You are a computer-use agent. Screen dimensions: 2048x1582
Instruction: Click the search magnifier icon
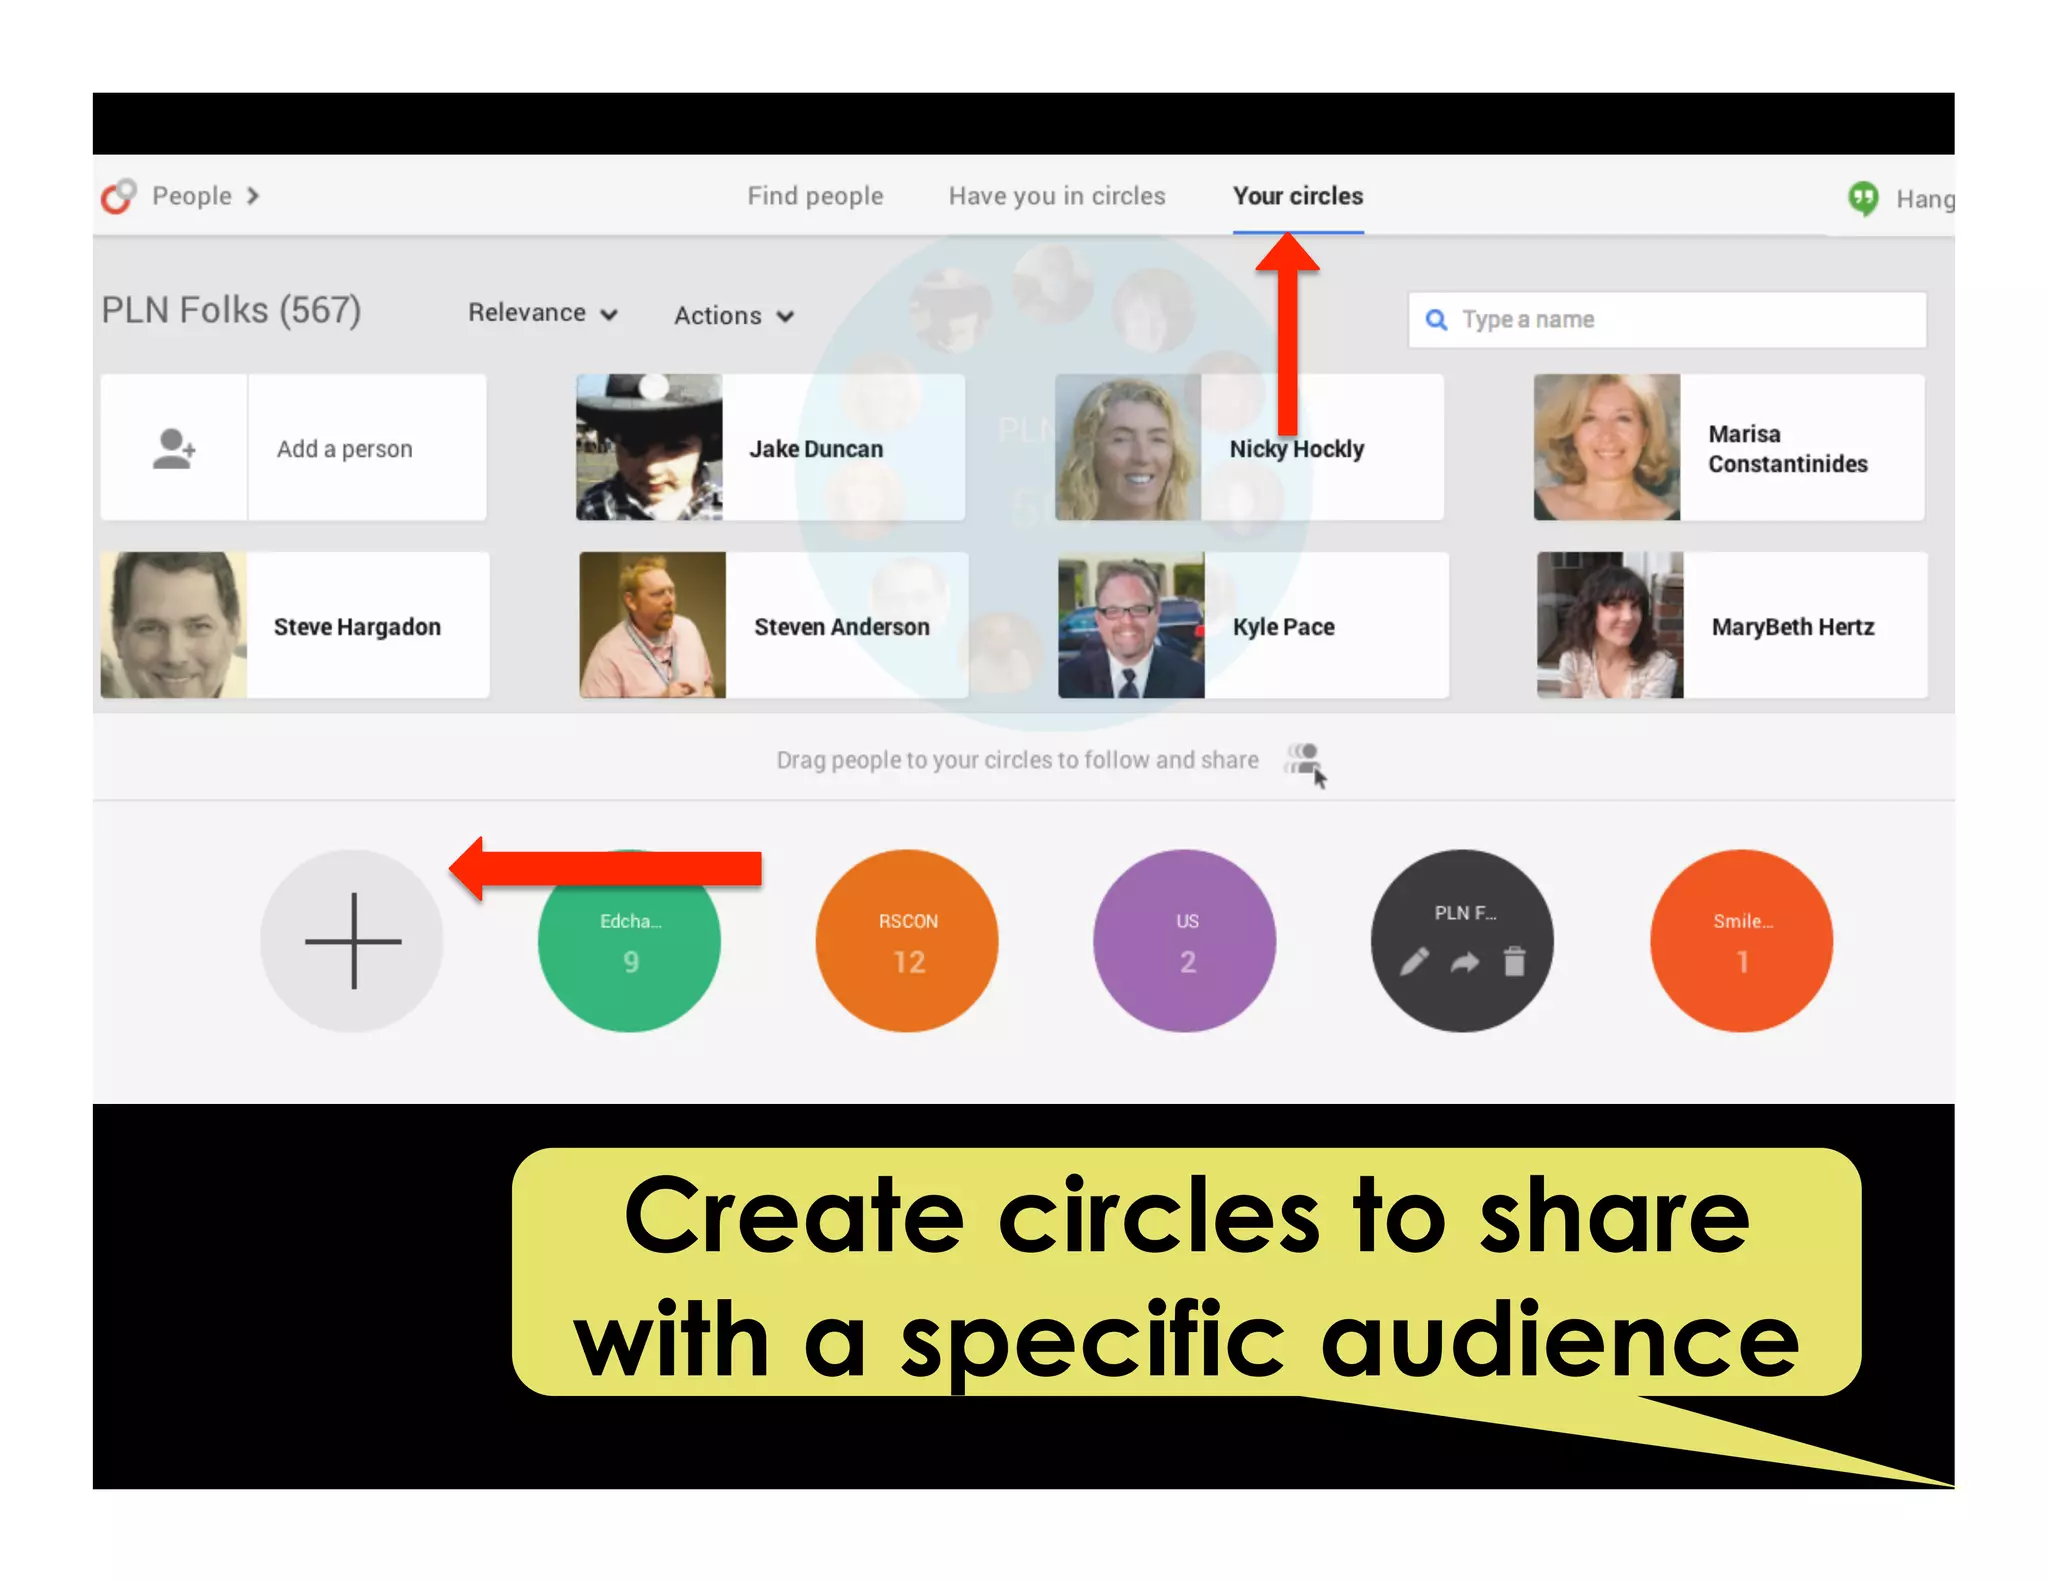tap(1436, 320)
